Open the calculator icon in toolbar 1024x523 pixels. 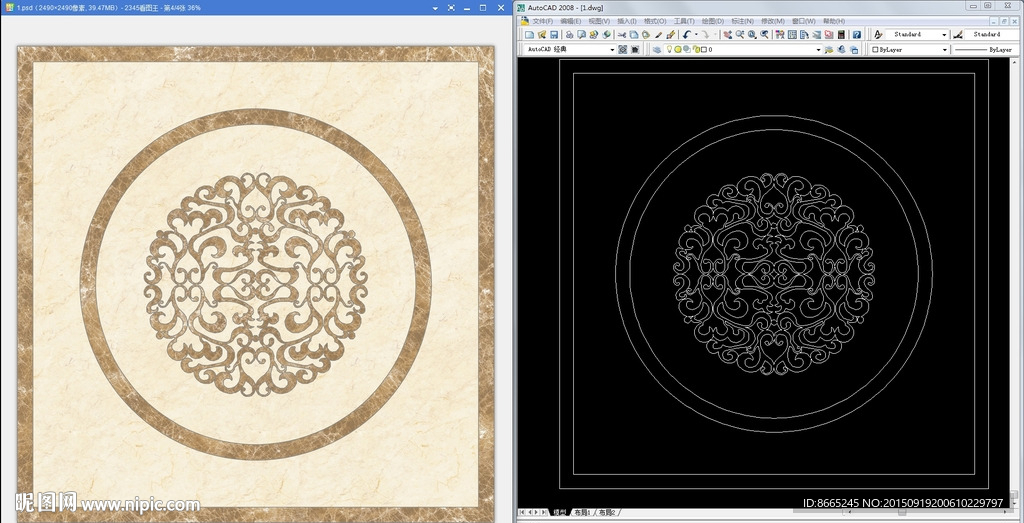pos(841,34)
